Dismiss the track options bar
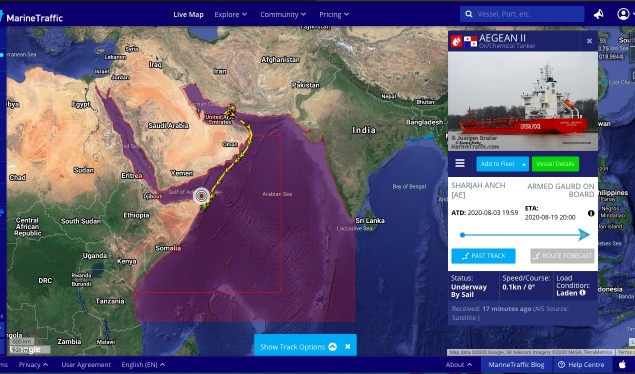 coord(347,346)
